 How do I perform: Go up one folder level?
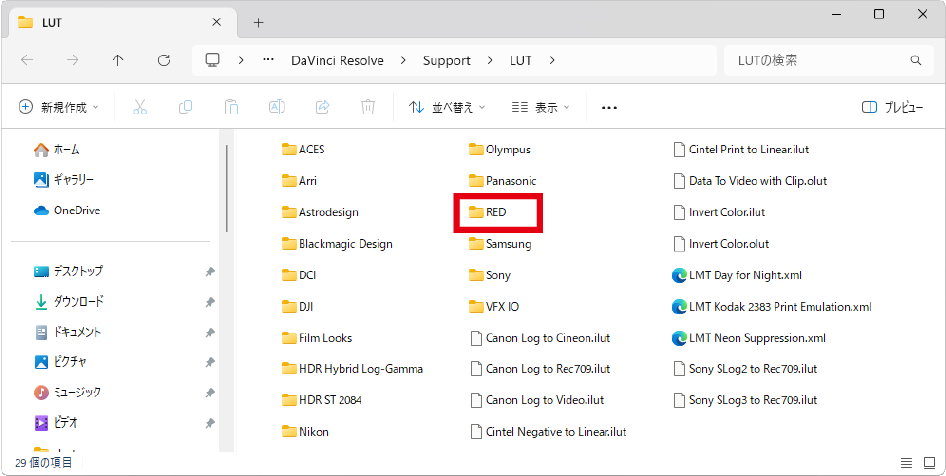click(118, 60)
